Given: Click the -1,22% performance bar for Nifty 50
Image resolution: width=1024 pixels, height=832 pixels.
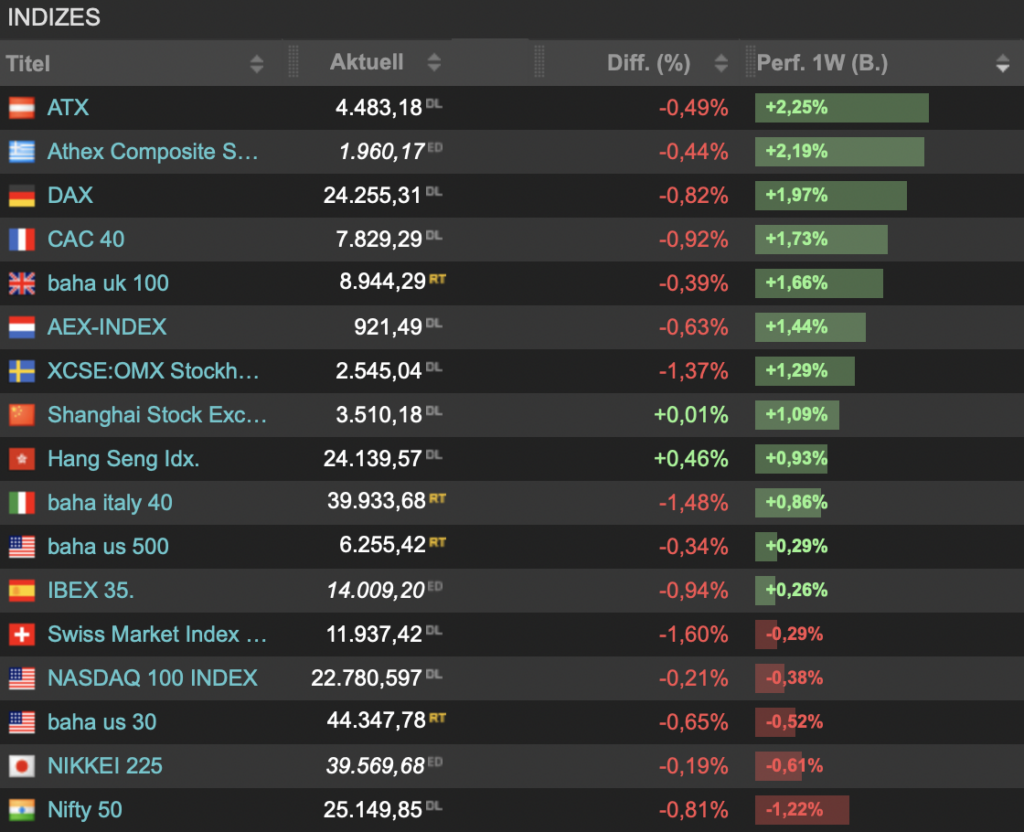Looking at the screenshot, I should [802, 810].
